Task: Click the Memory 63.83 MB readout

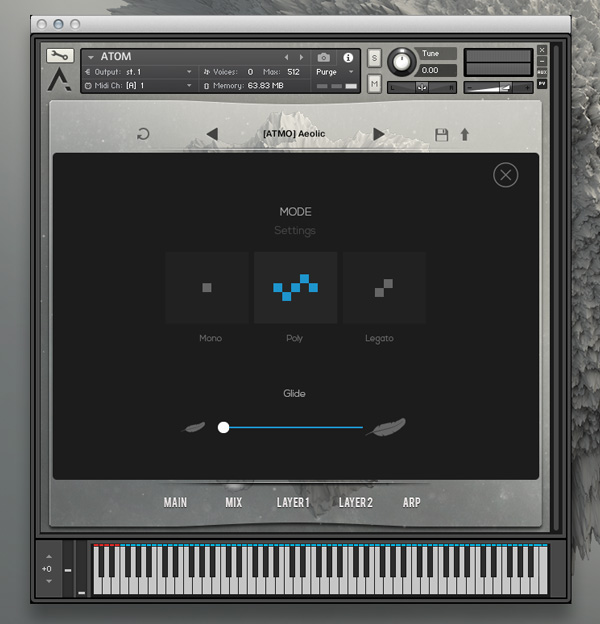Action: [x=265, y=86]
